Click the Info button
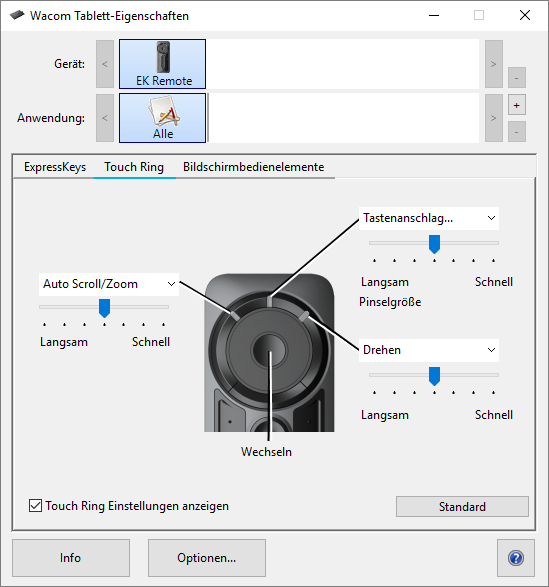This screenshot has height=587, width=549. pos(71,558)
